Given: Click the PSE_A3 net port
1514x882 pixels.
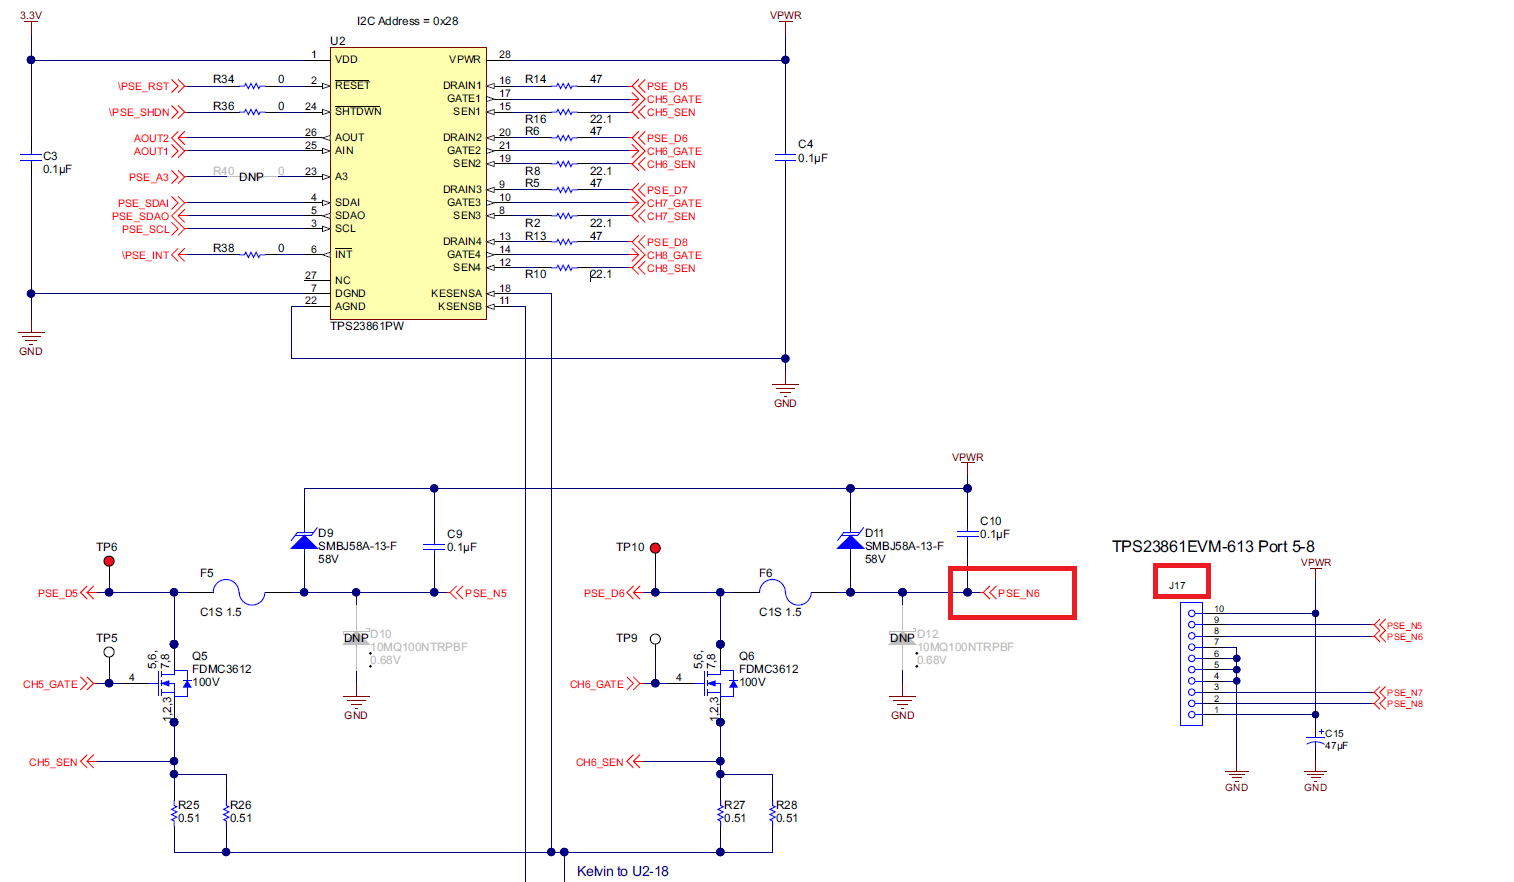Looking at the screenshot, I should click(156, 177).
